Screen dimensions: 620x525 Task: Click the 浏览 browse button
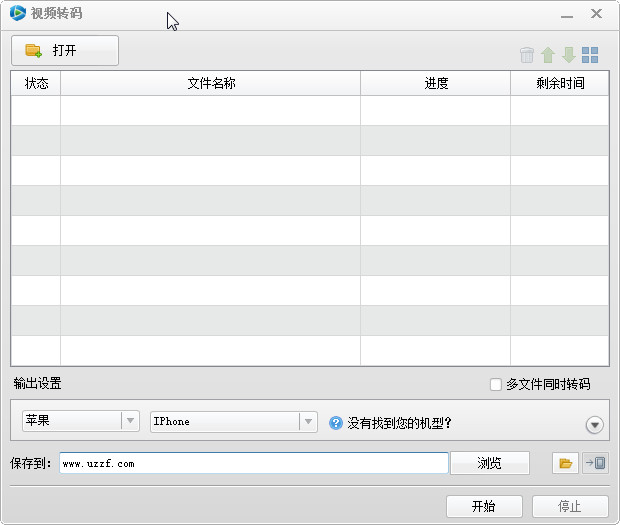click(489, 463)
